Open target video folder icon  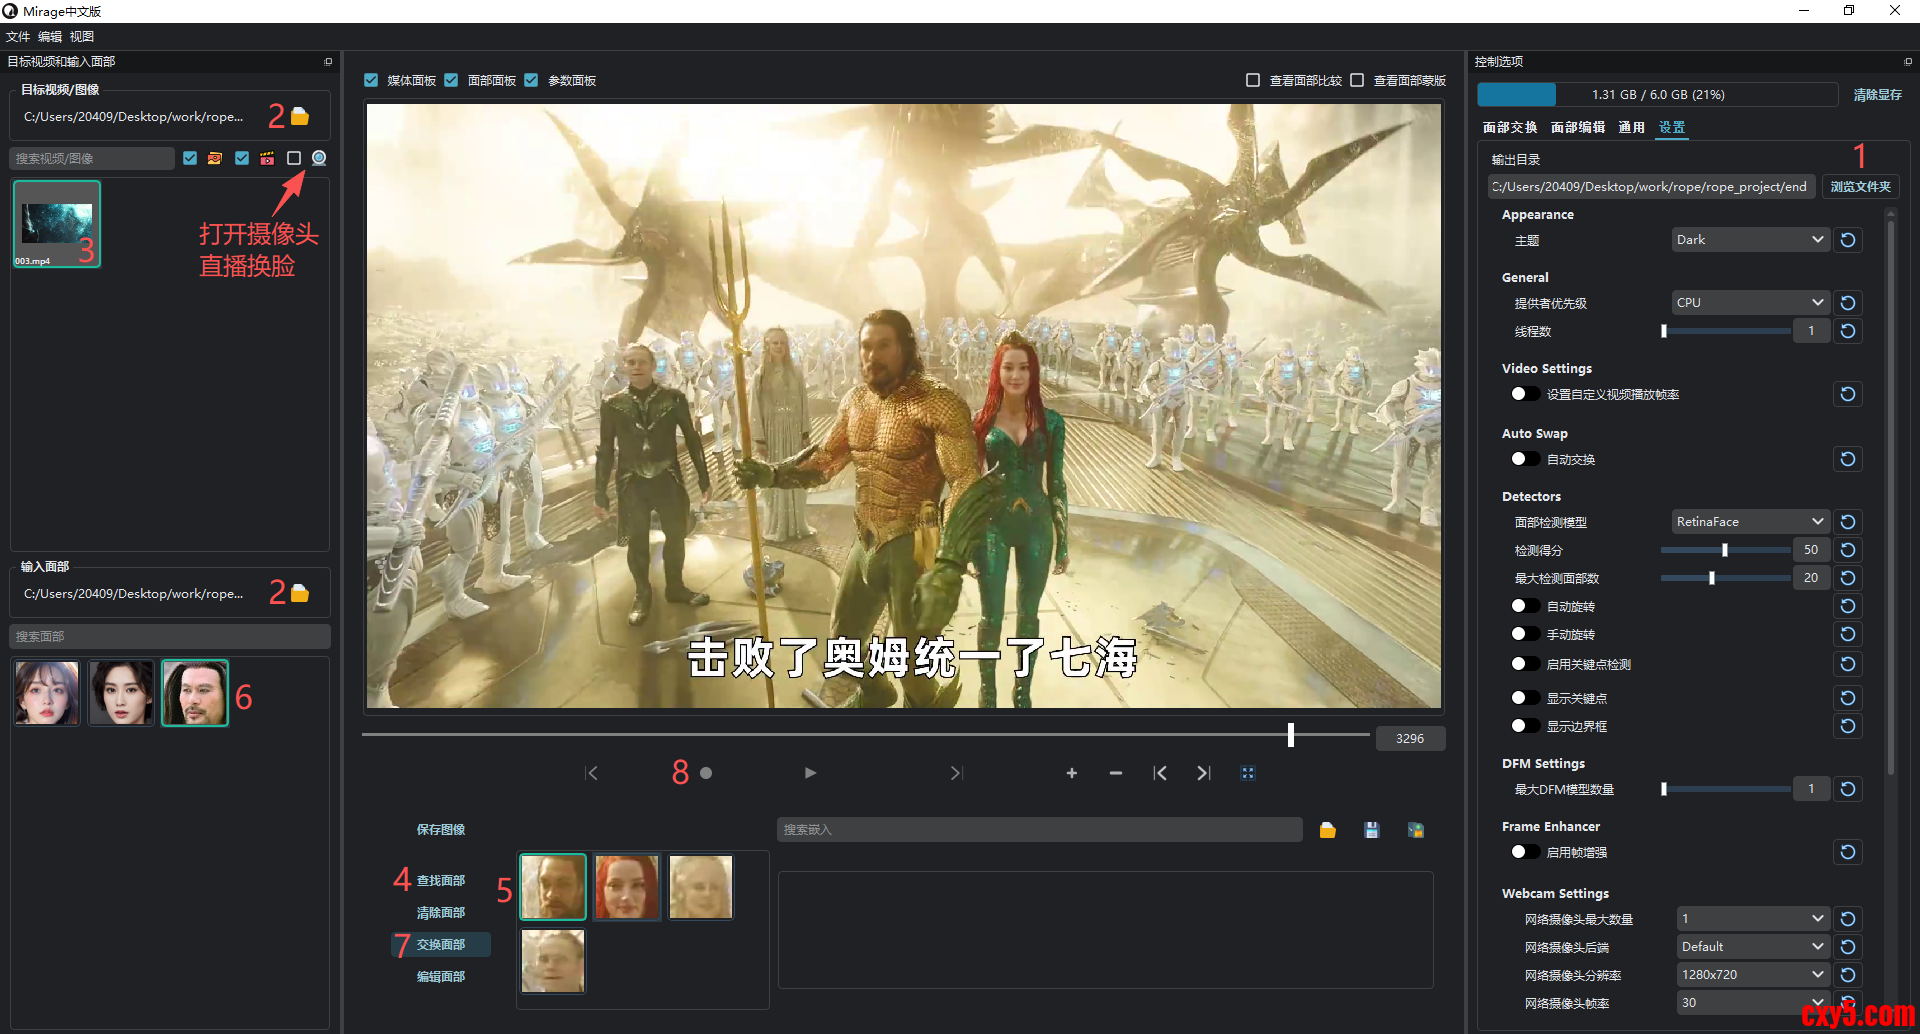click(x=300, y=117)
